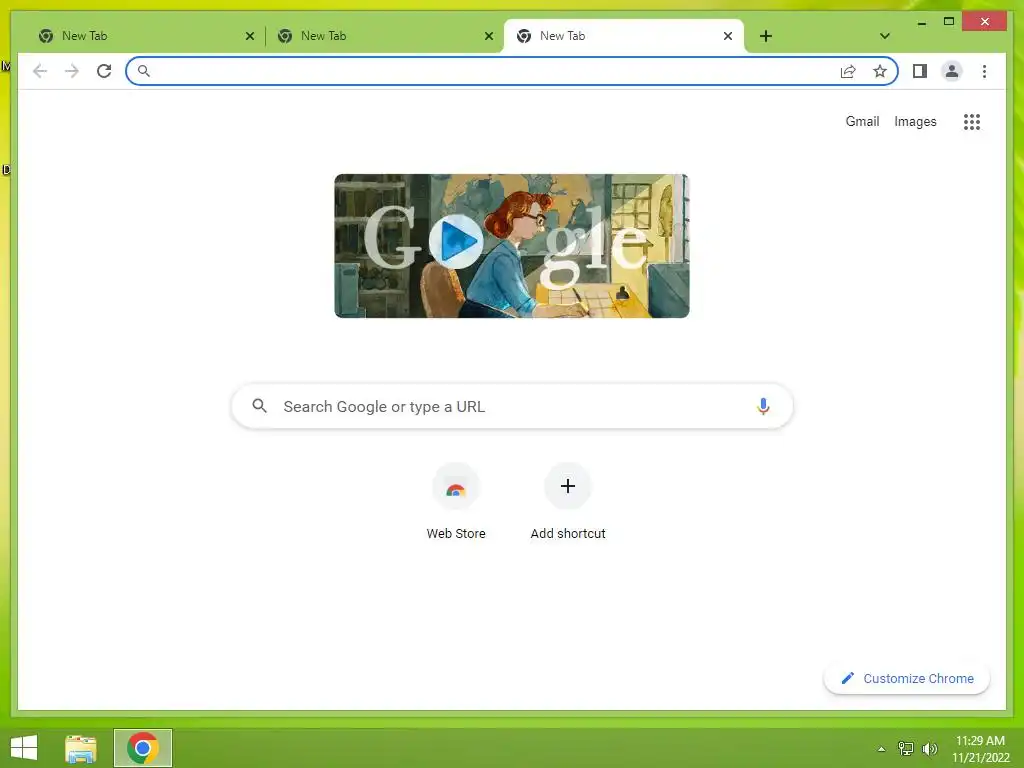Go forward using the forward arrow
Viewport: 1024px width, 768px height.
[x=72, y=71]
